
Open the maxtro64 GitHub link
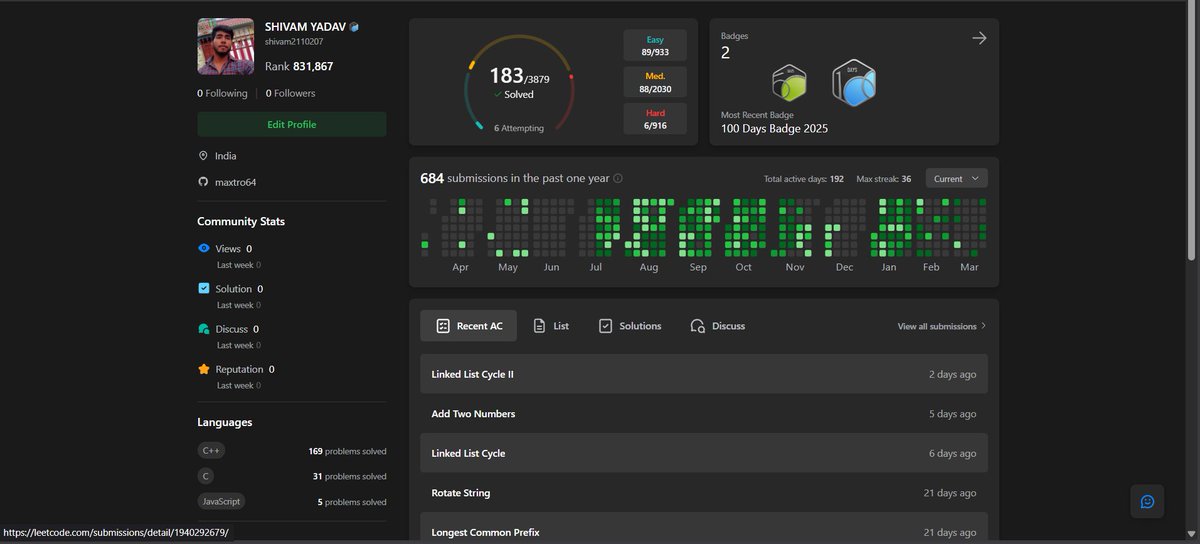pyautogui.click(x=235, y=182)
